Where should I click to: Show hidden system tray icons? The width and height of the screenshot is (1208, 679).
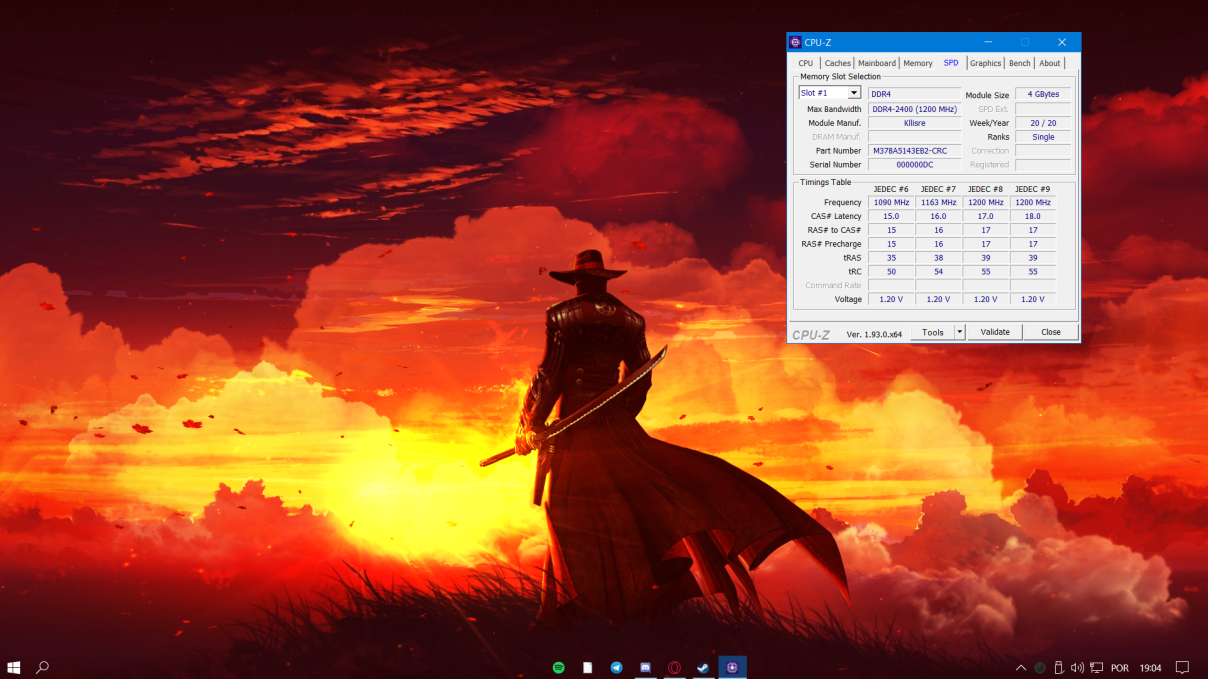pos(1021,667)
